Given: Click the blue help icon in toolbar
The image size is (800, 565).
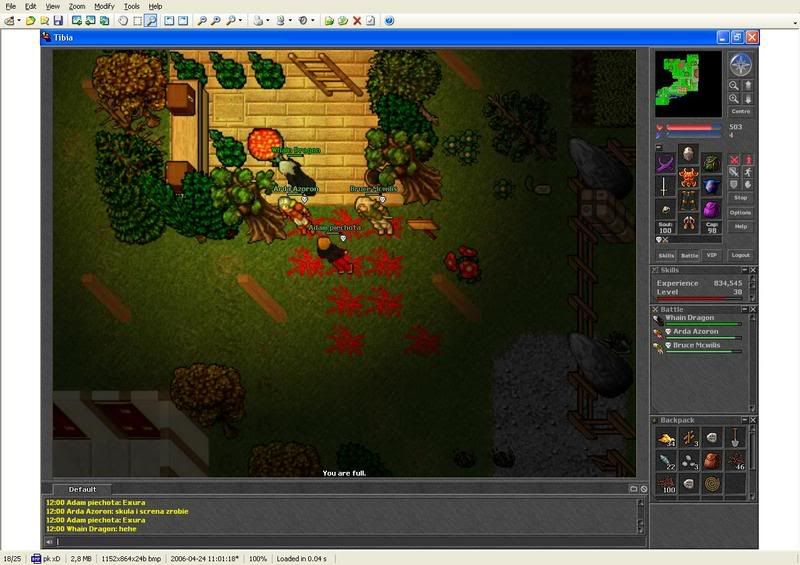Looking at the screenshot, I should click(389, 20).
